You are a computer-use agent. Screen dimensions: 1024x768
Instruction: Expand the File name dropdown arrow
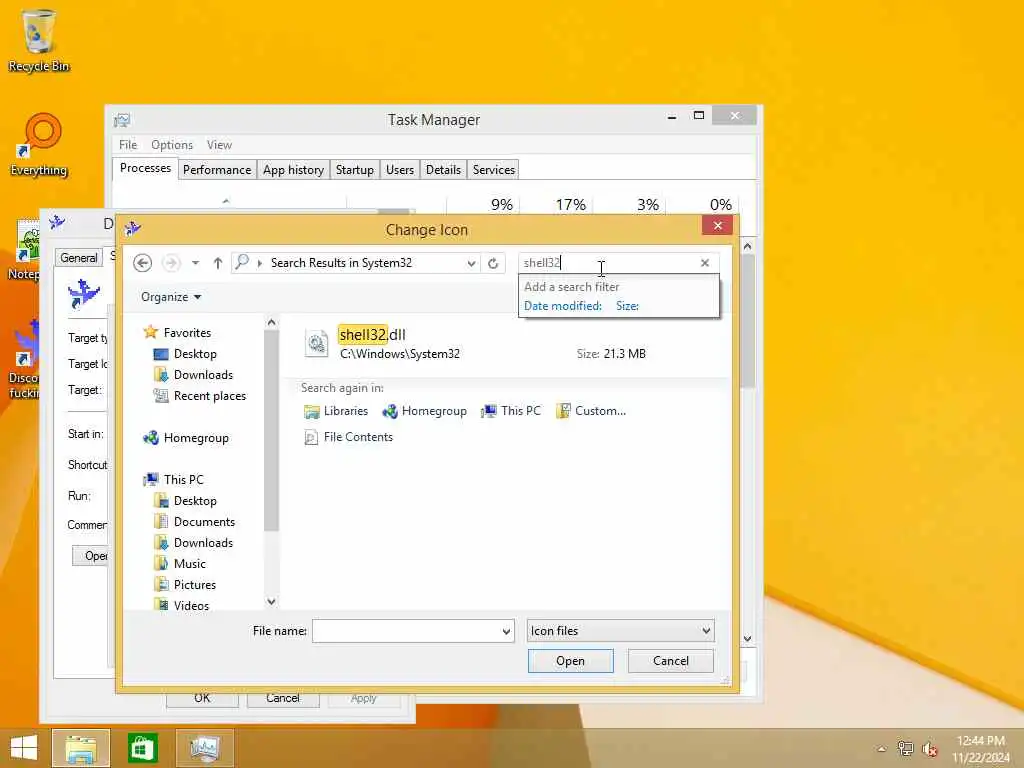click(x=506, y=631)
